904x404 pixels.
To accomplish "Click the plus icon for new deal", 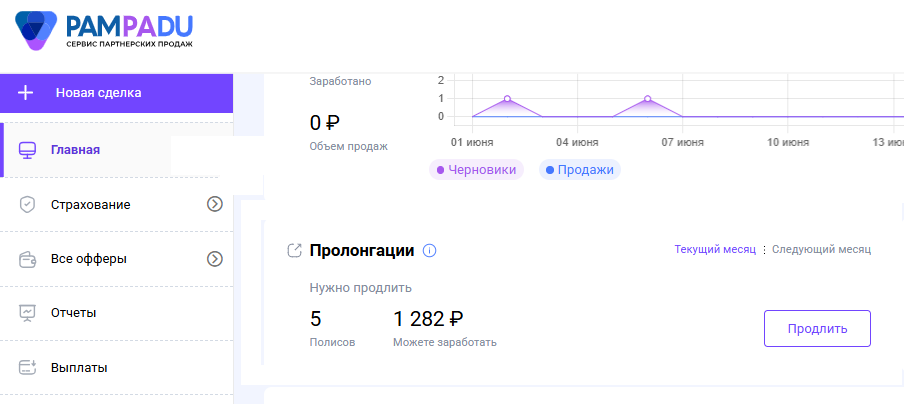I will 26,93.
